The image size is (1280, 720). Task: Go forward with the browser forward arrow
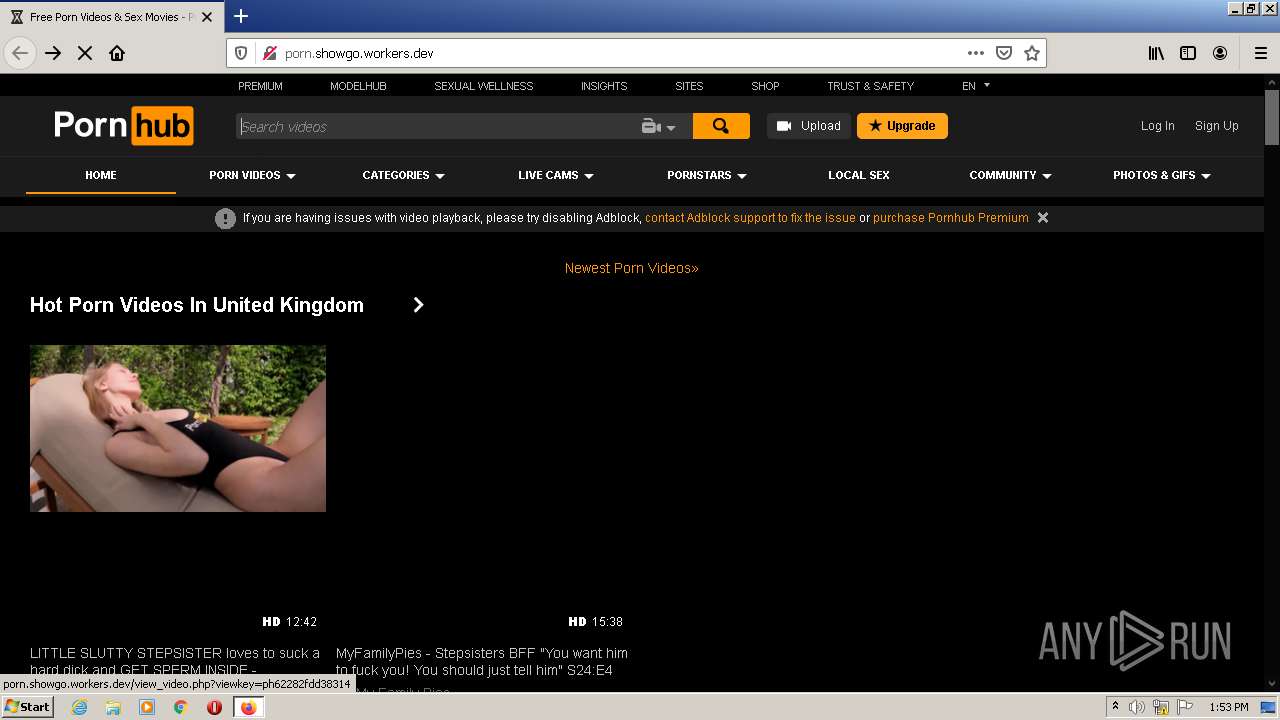[x=53, y=53]
